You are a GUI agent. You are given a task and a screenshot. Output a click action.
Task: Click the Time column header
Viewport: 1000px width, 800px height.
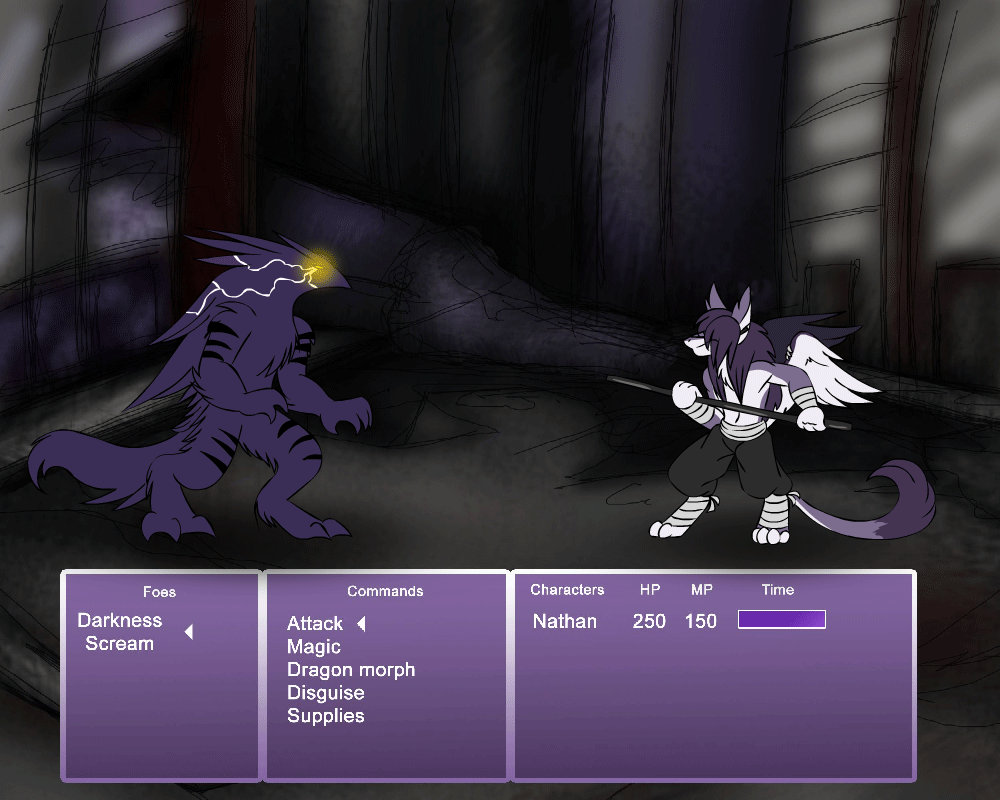pyautogui.click(x=777, y=589)
